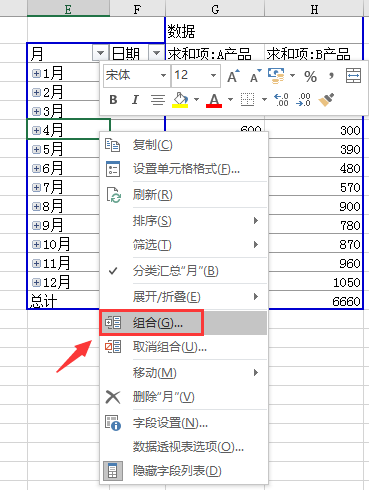Select column E header

[x=68, y=8]
